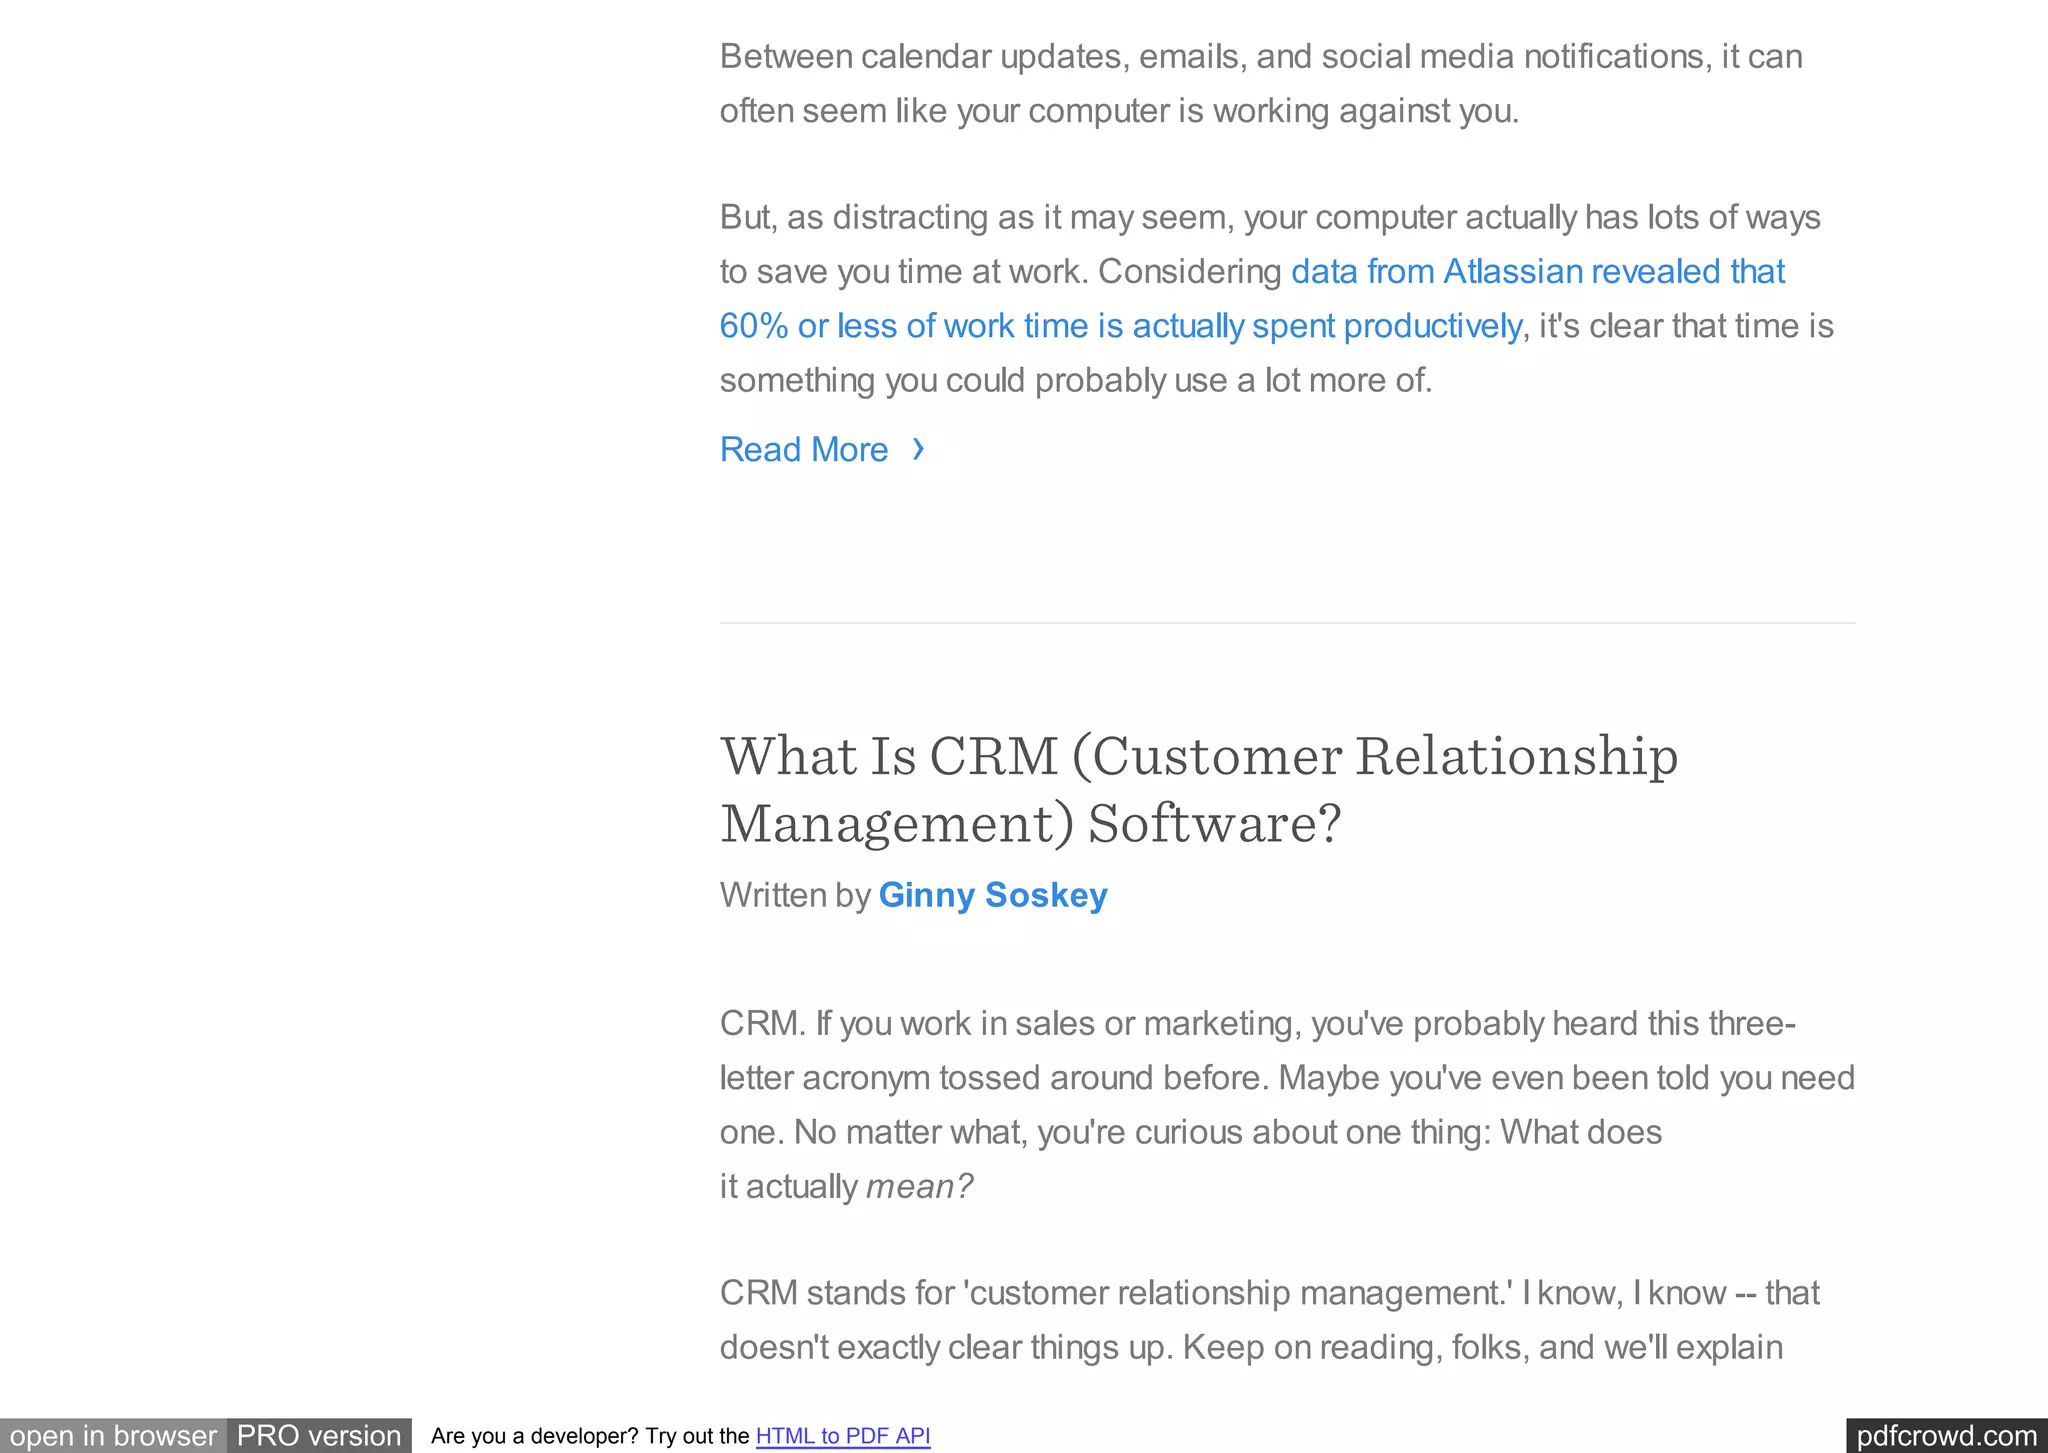The height and width of the screenshot is (1453, 2048).
Task: Click the line 'something you could probably use'
Action: coord(1075,381)
